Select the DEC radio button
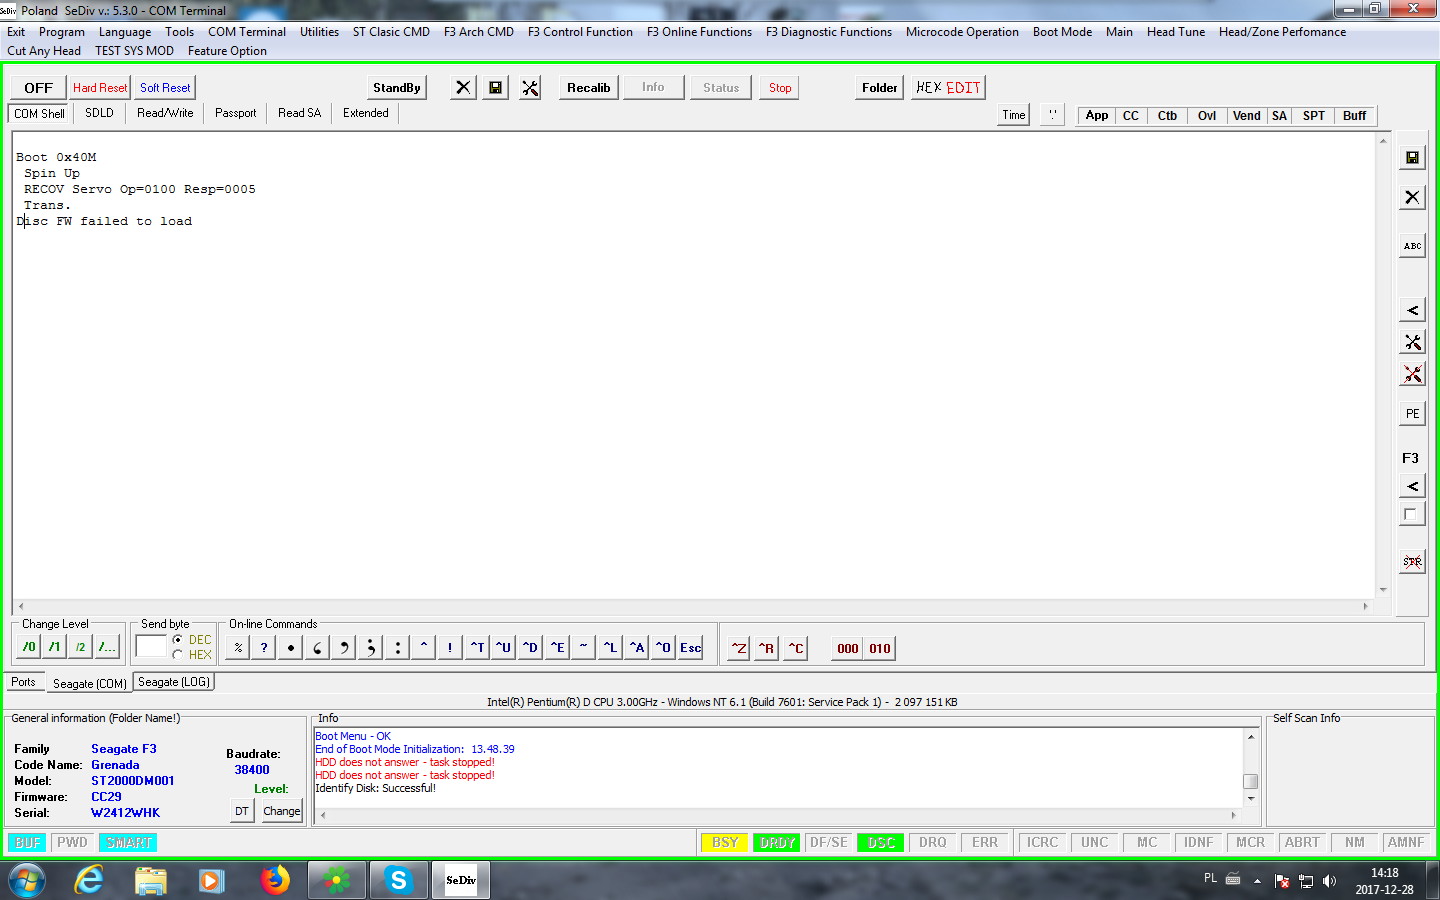 coord(177,640)
